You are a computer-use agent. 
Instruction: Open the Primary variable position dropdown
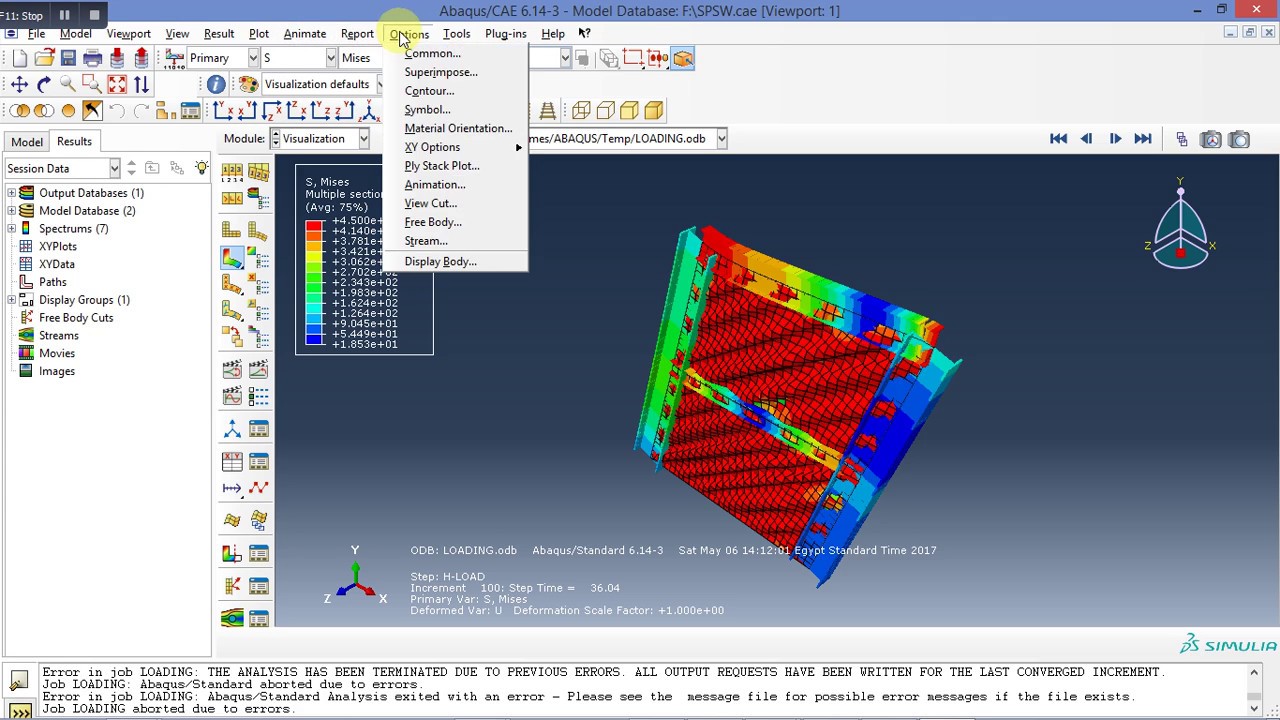tap(253, 58)
